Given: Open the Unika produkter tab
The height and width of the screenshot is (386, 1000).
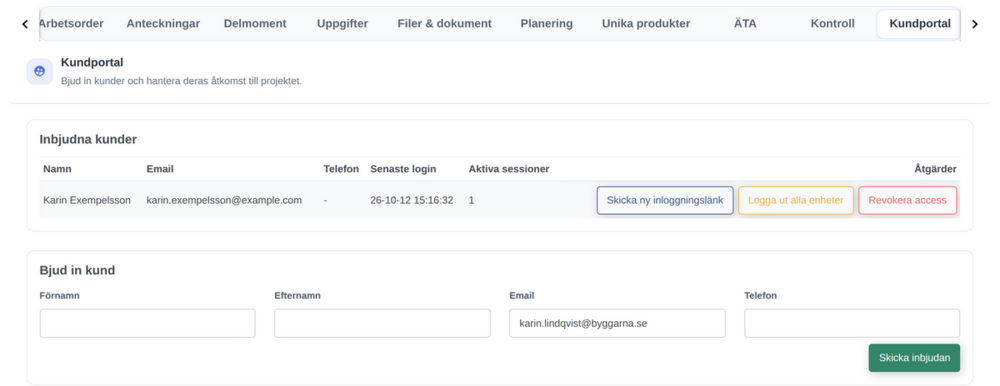Looking at the screenshot, I should point(646,24).
